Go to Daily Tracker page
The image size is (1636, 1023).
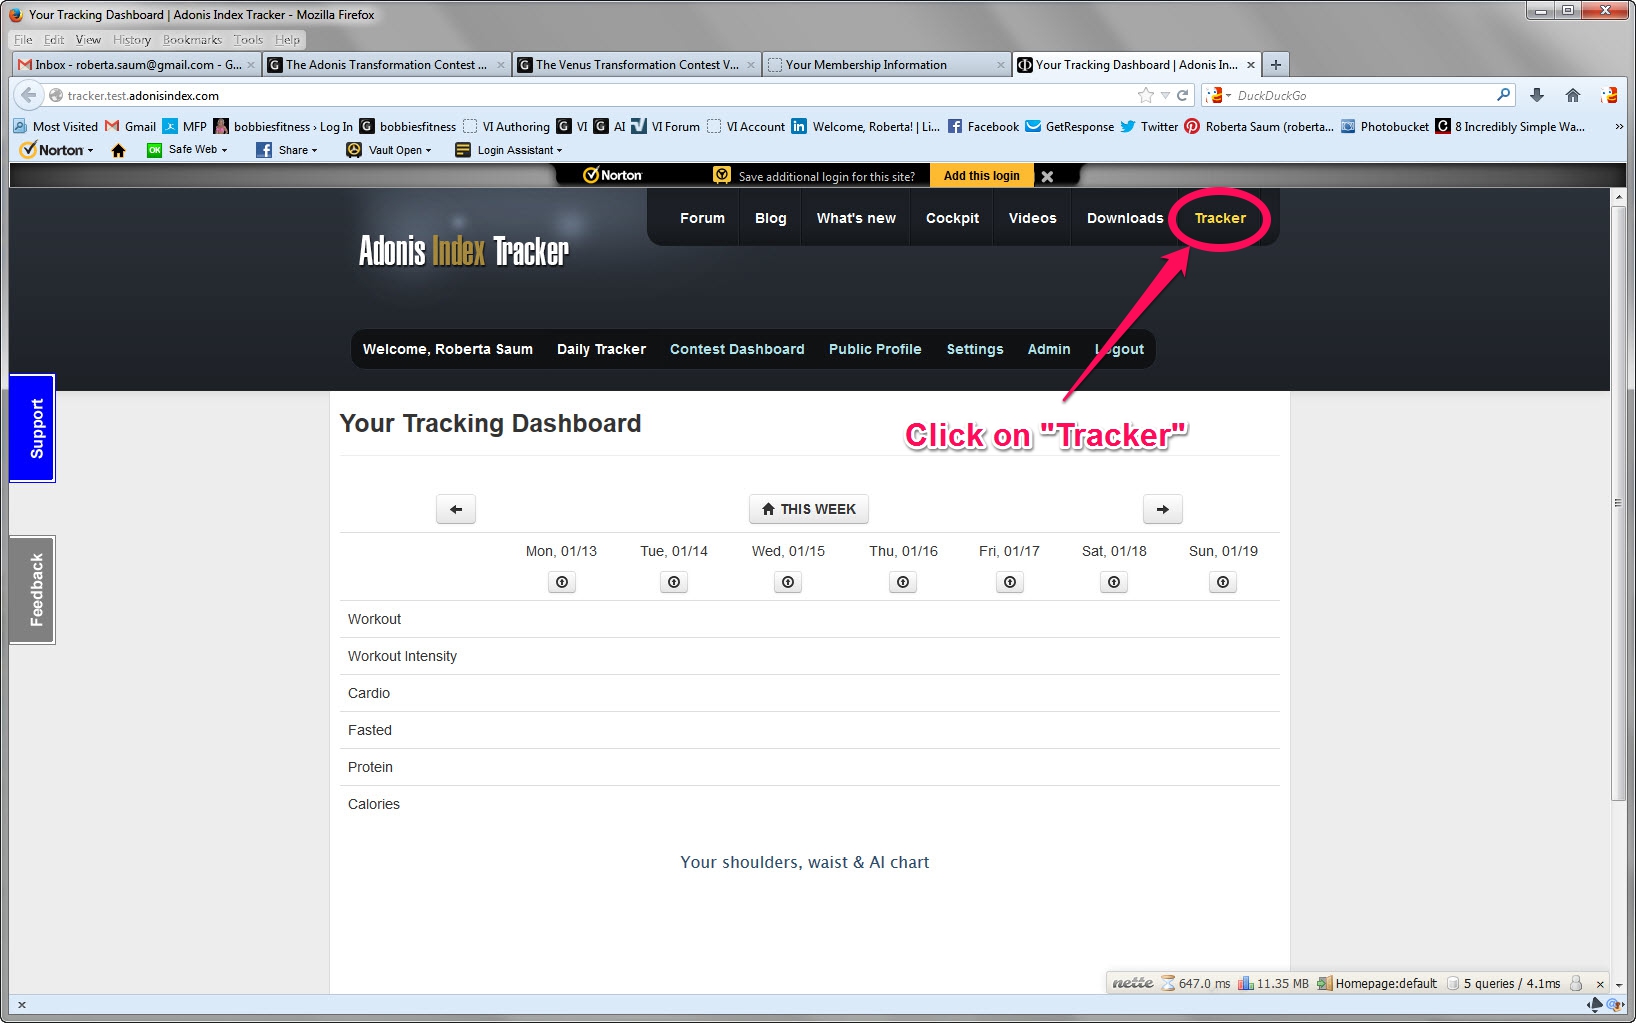click(x=601, y=349)
